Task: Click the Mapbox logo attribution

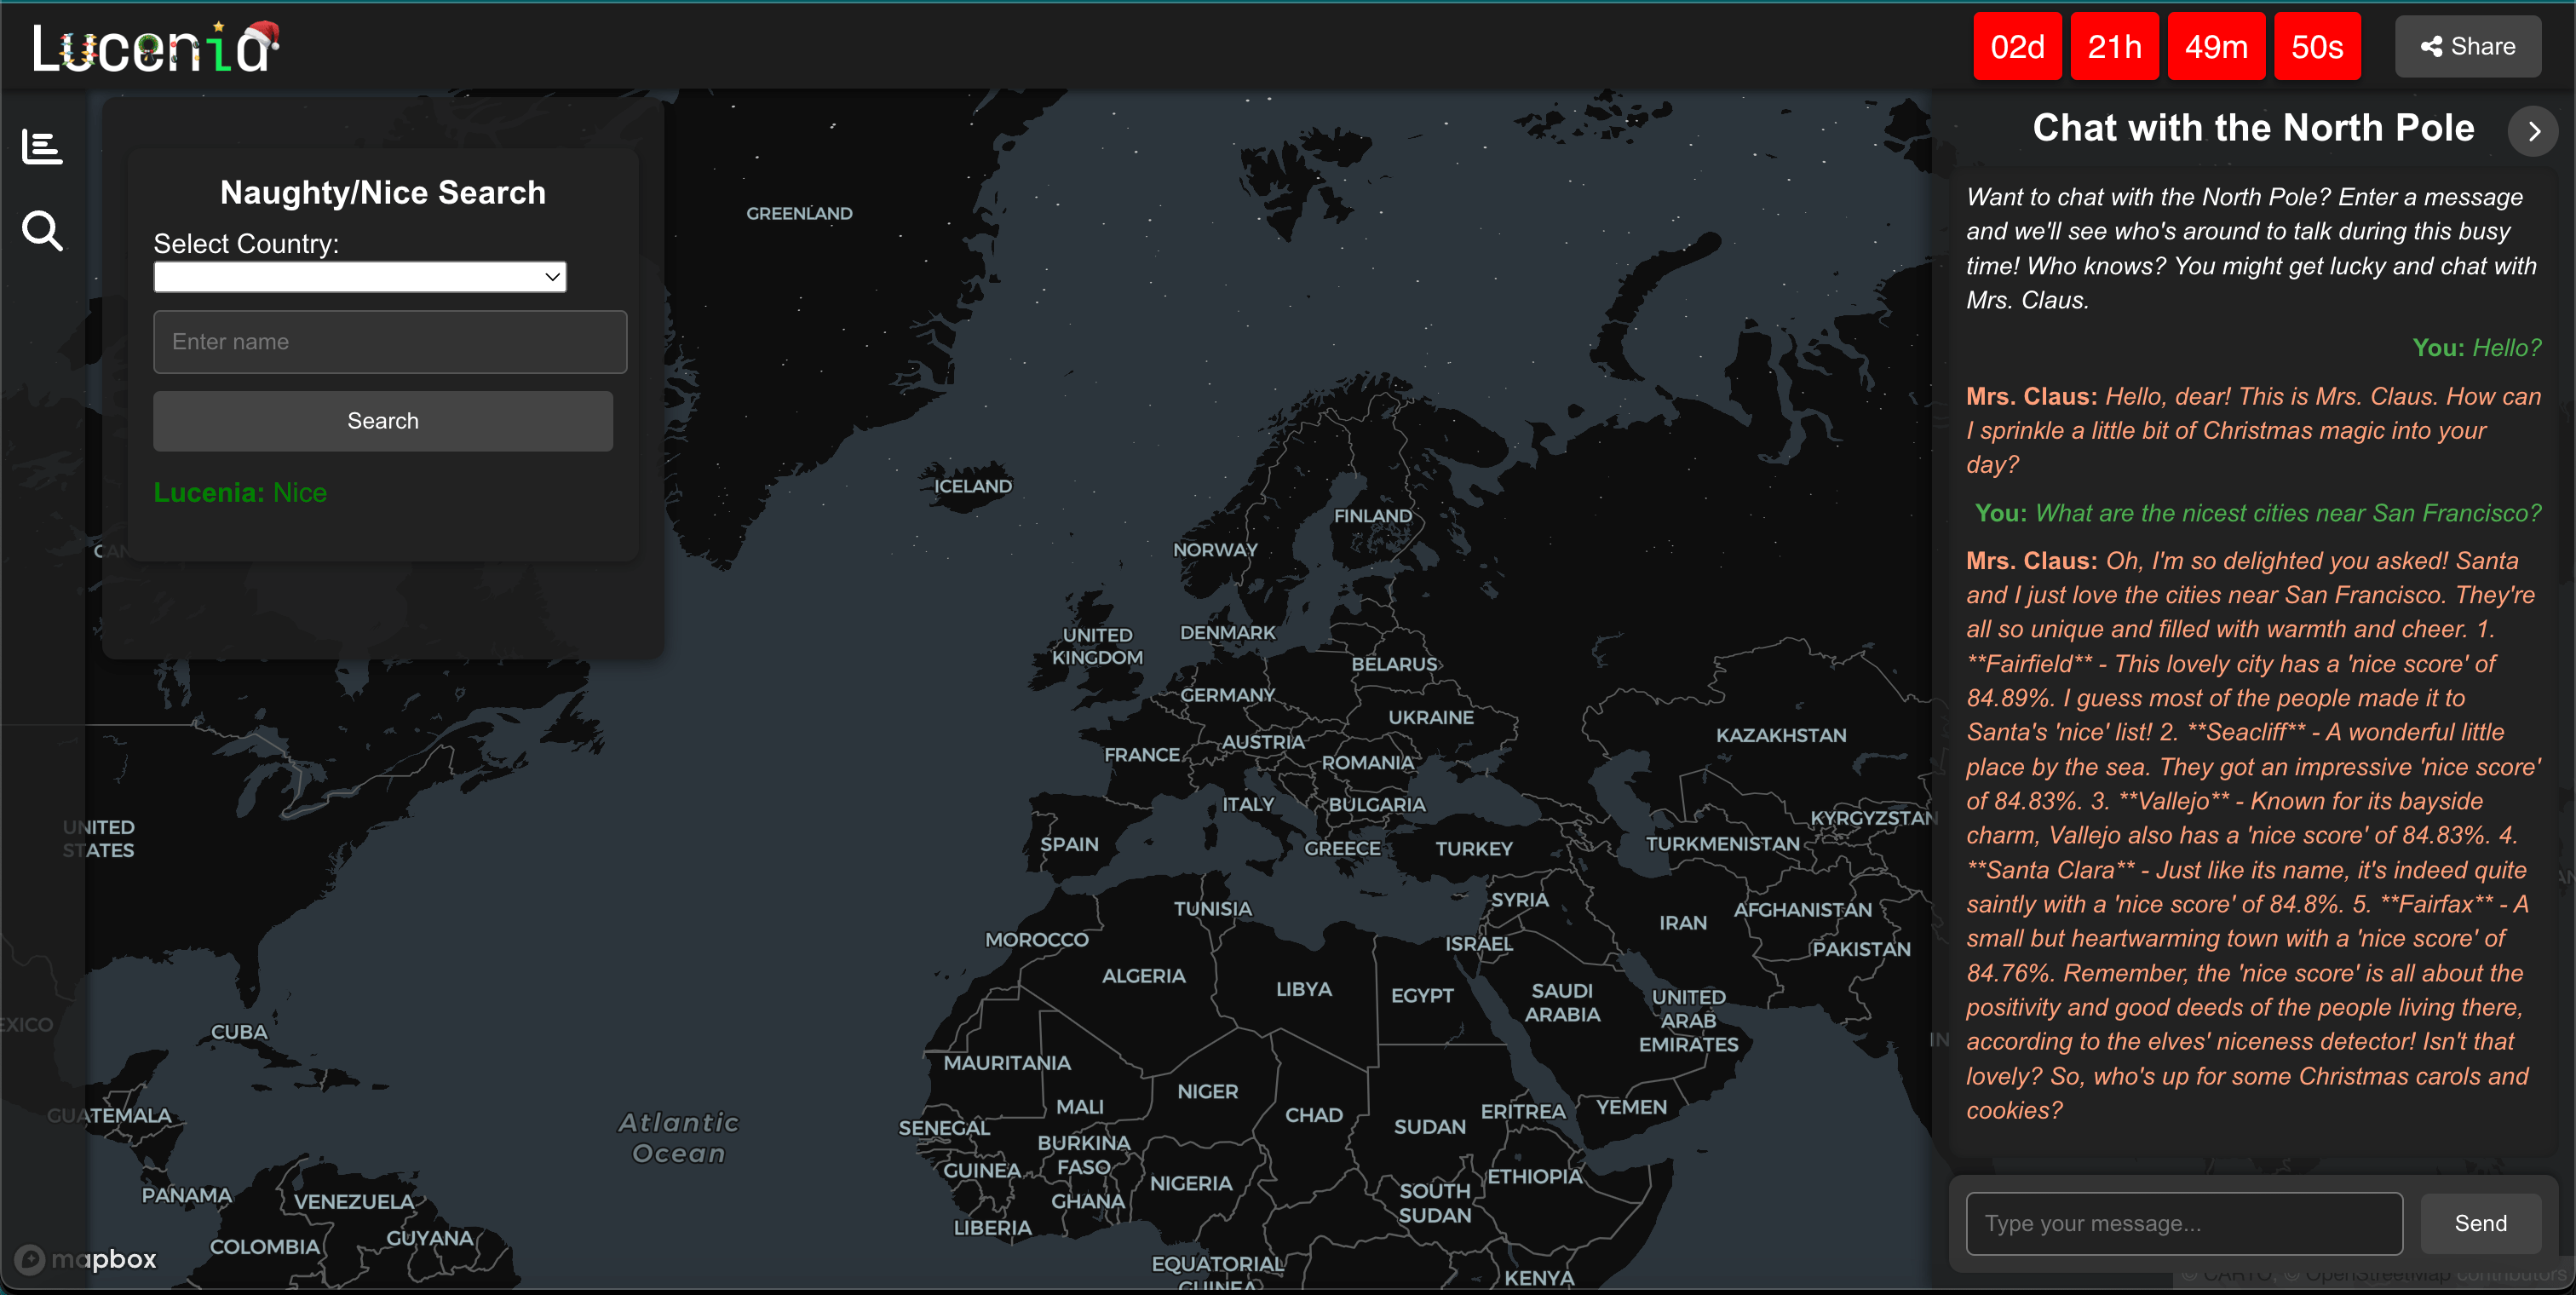Action: [x=86, y=1259]
